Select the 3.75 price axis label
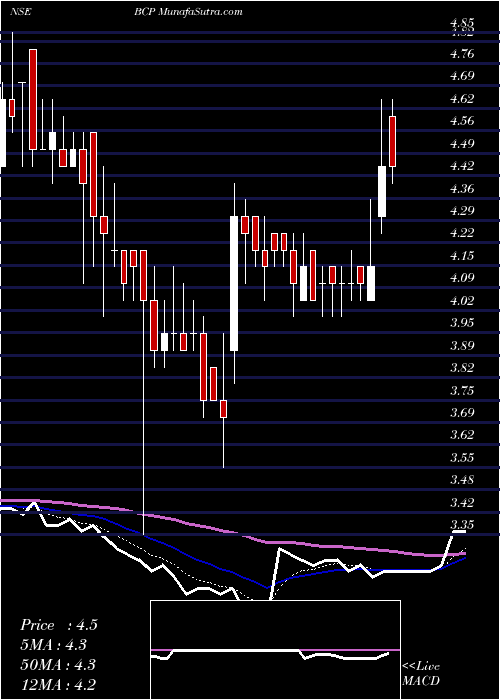The height and width of the screenshot is (700, 500). [462, 391]
